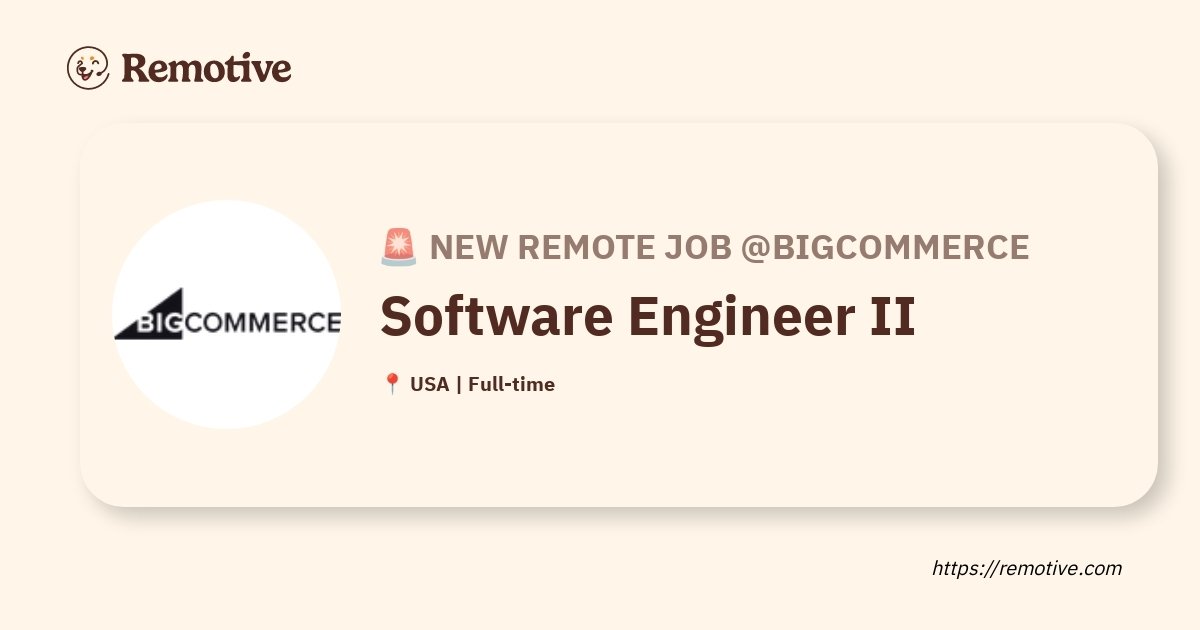The width and height of the screenshot is (1200, 630).
Task: Click the BIG text inside the triangle
Action: coord(160,322)
